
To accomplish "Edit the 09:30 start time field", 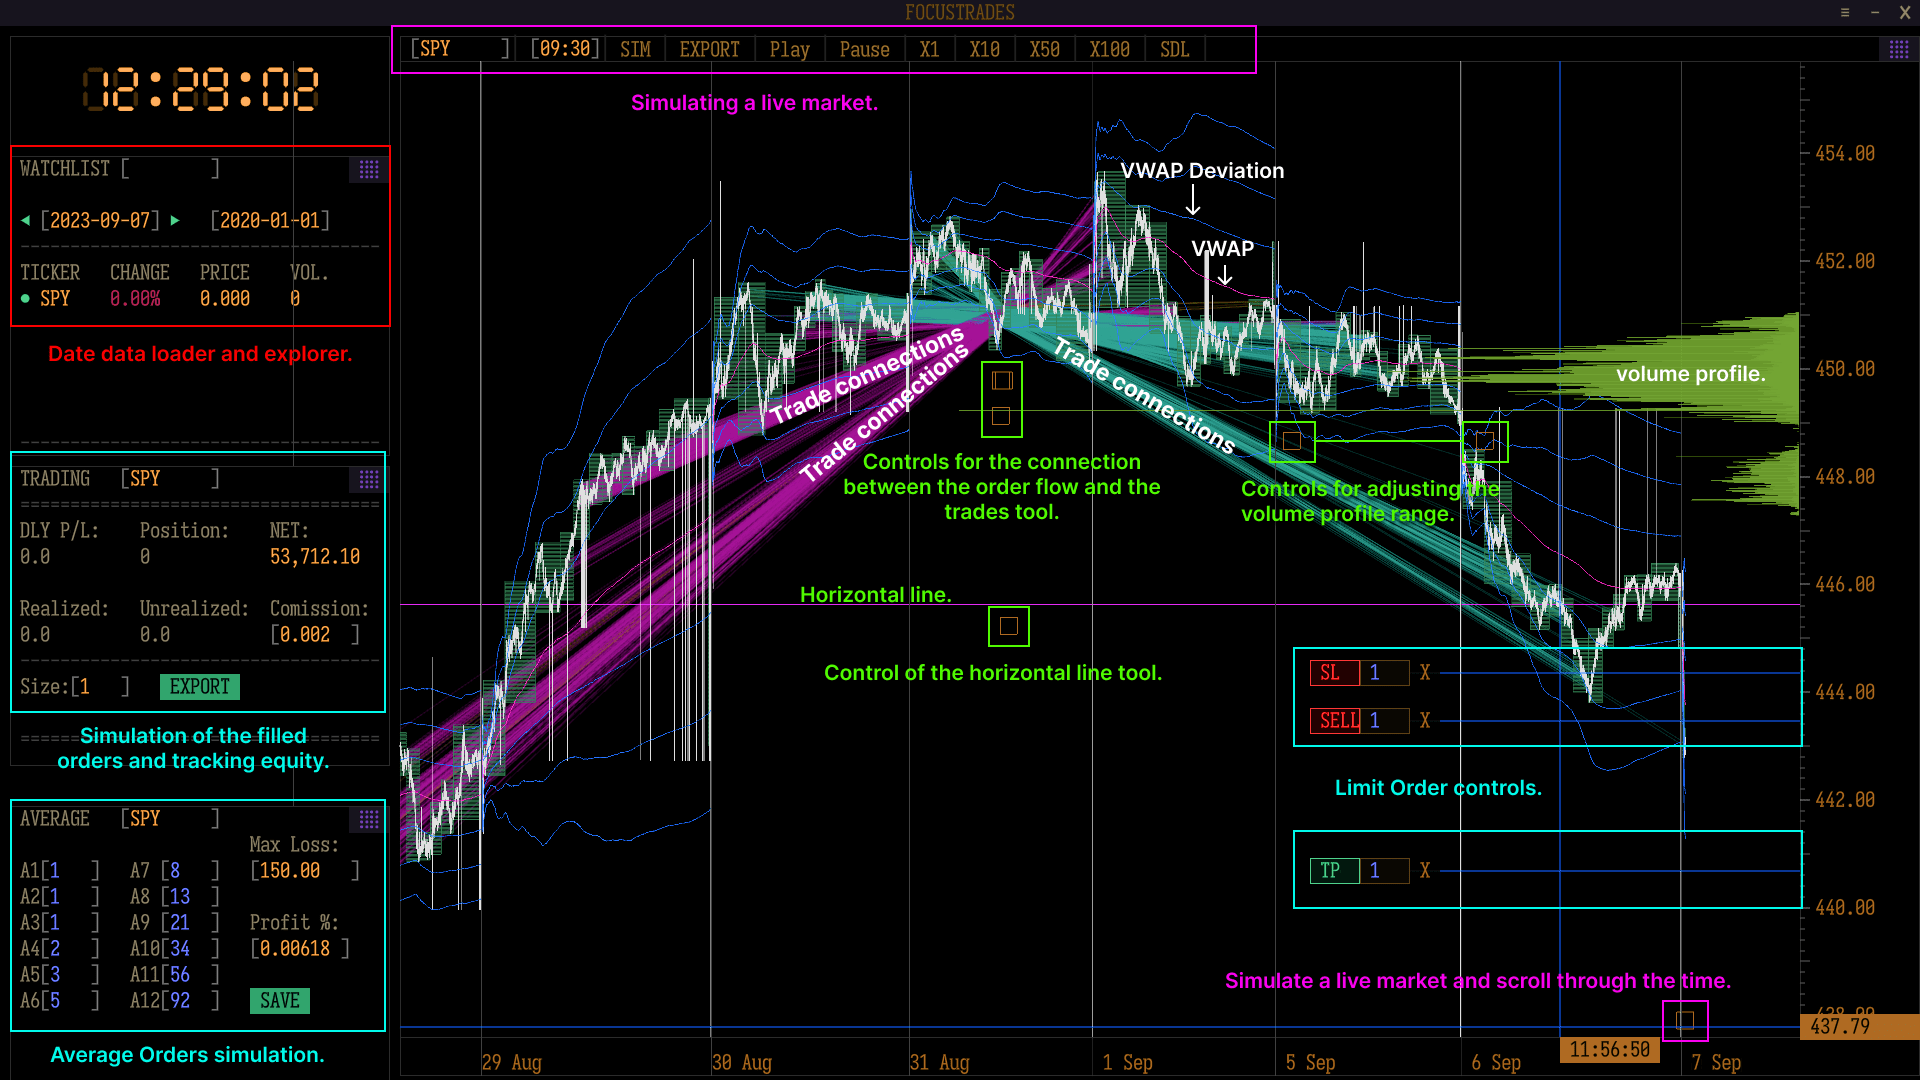I will [565, 49].
